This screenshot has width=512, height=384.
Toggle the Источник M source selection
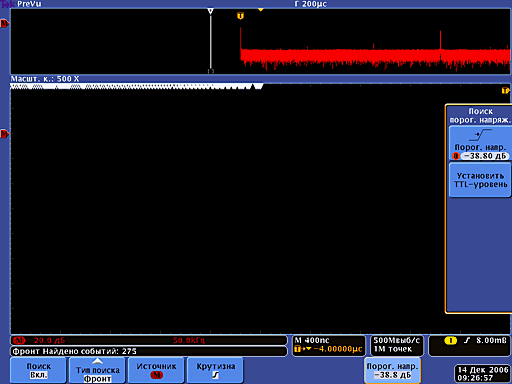(x=156, y=370)
